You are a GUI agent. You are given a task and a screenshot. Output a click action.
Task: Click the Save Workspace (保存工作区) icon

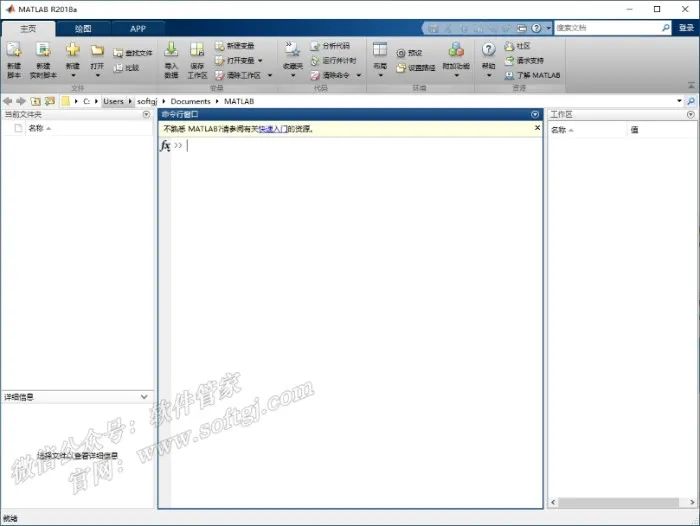point(197,50)
